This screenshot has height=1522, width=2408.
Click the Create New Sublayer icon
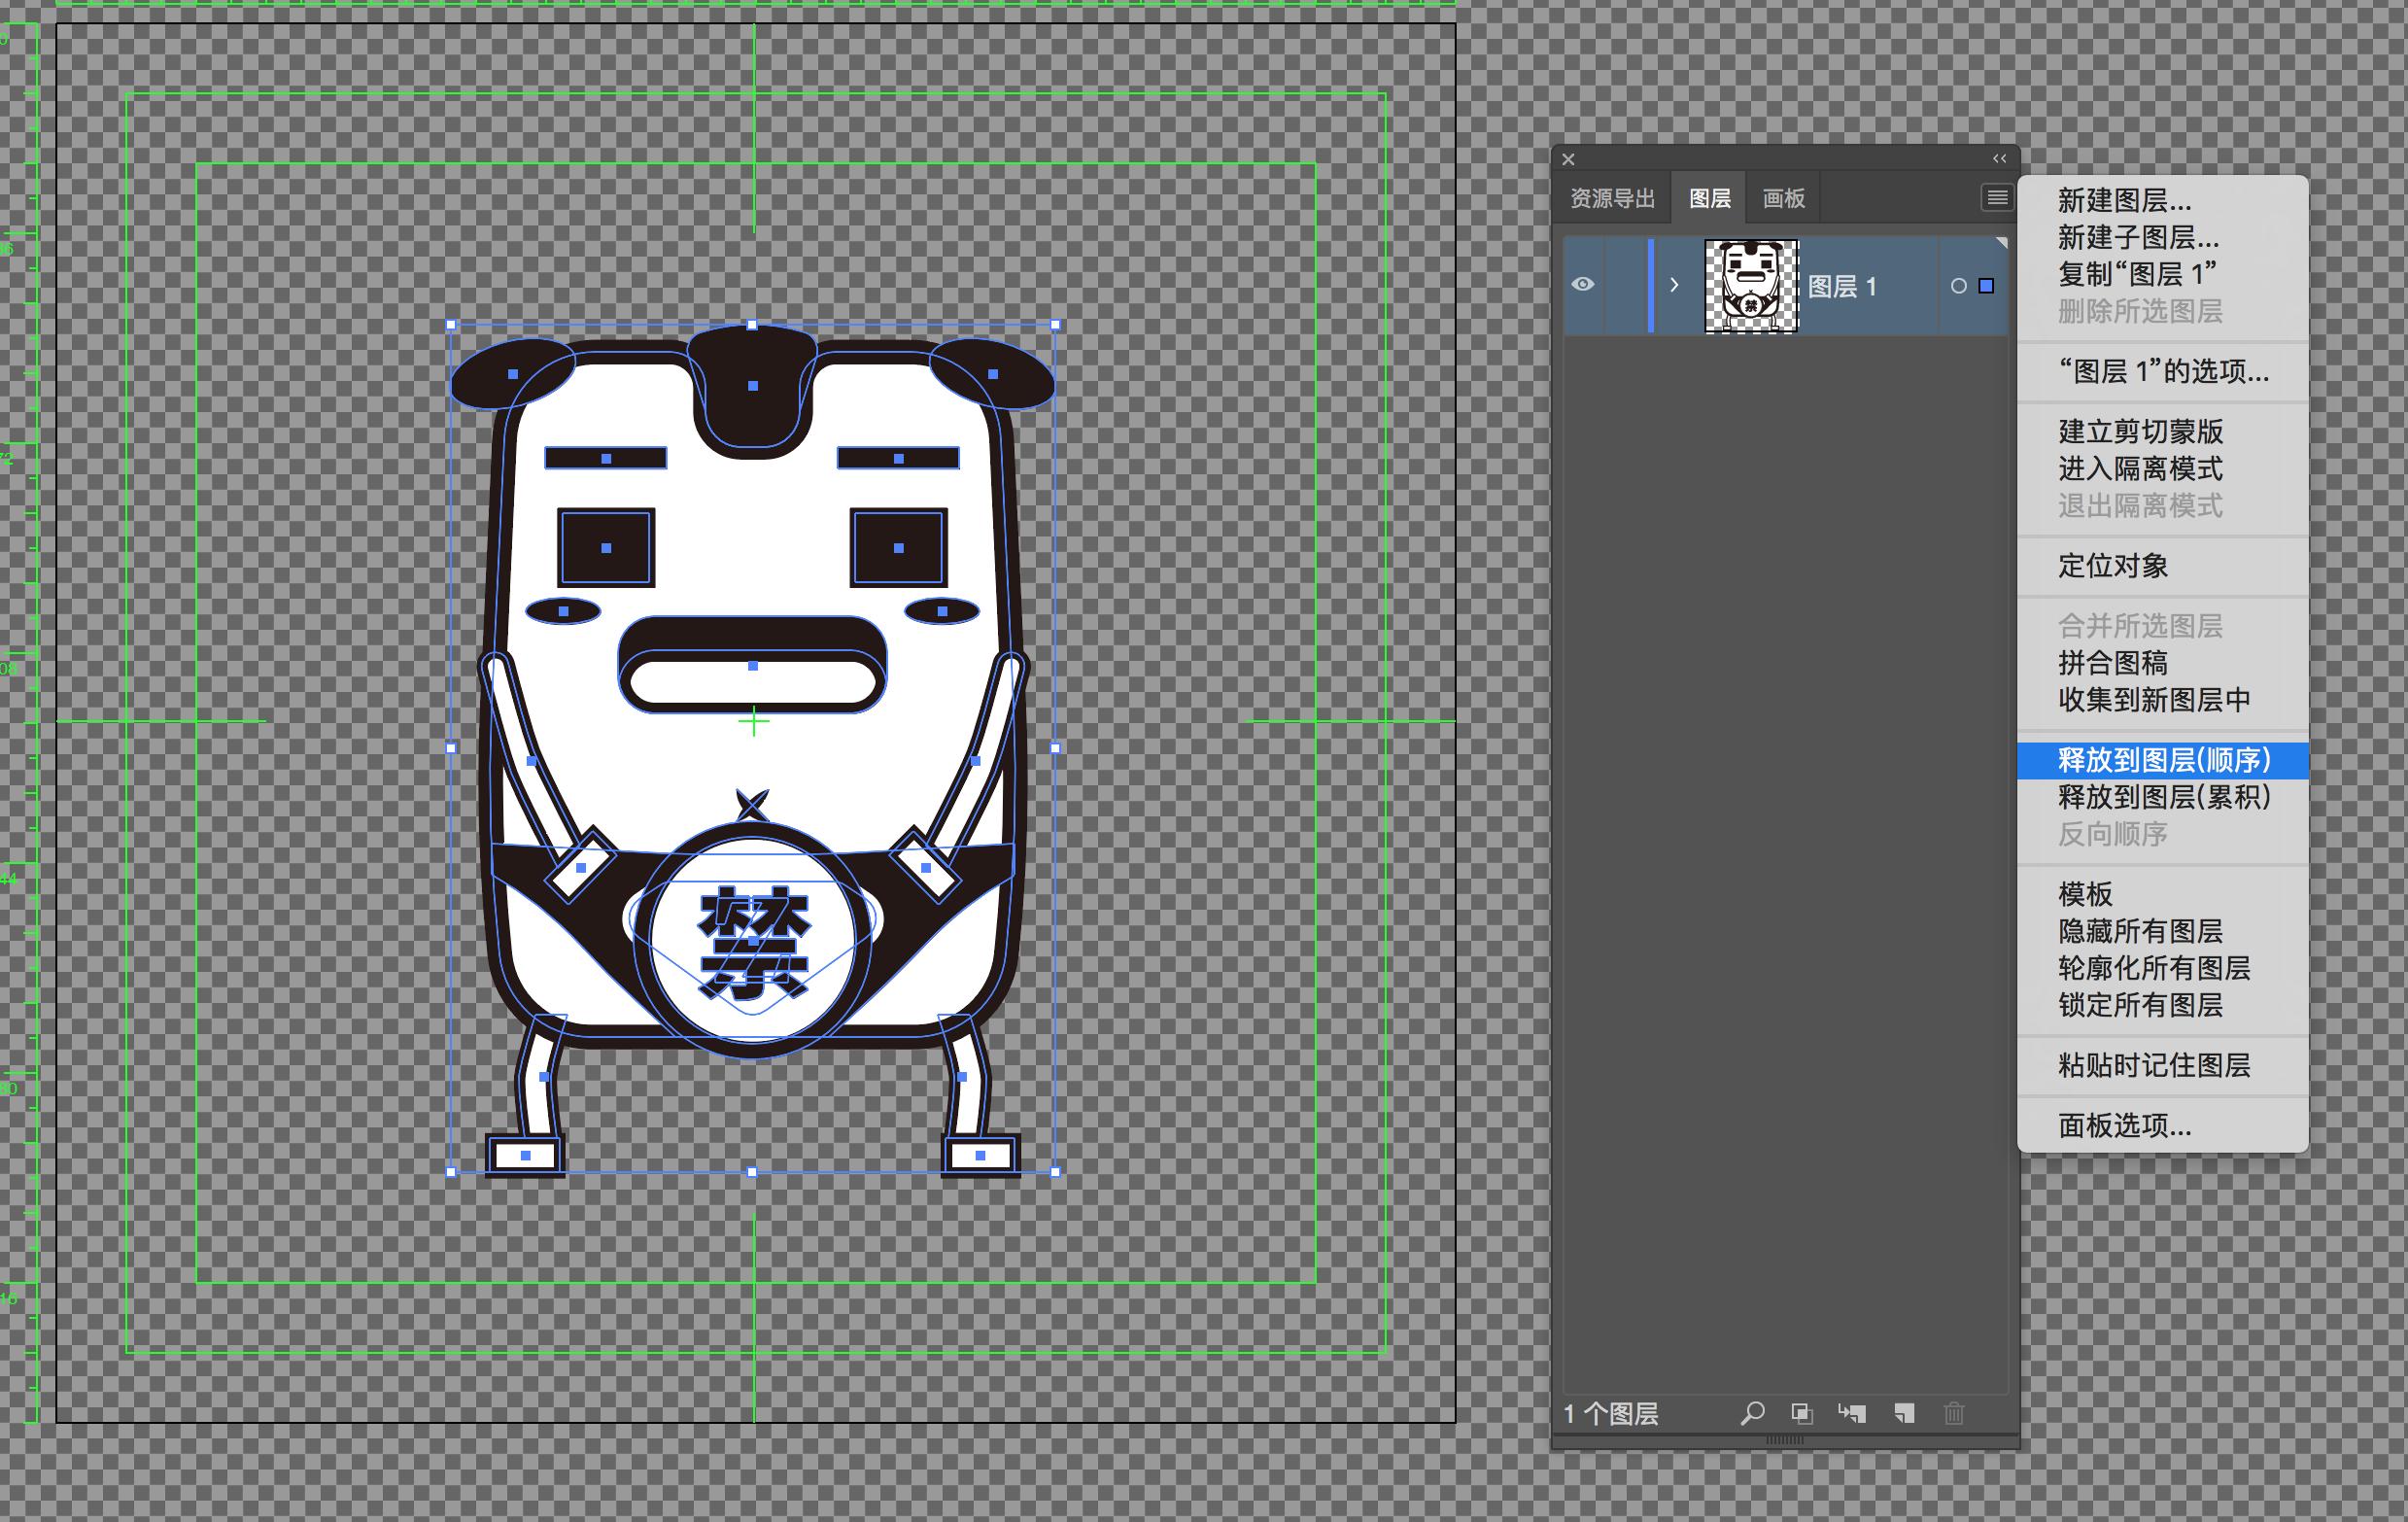(1851, 1413)
